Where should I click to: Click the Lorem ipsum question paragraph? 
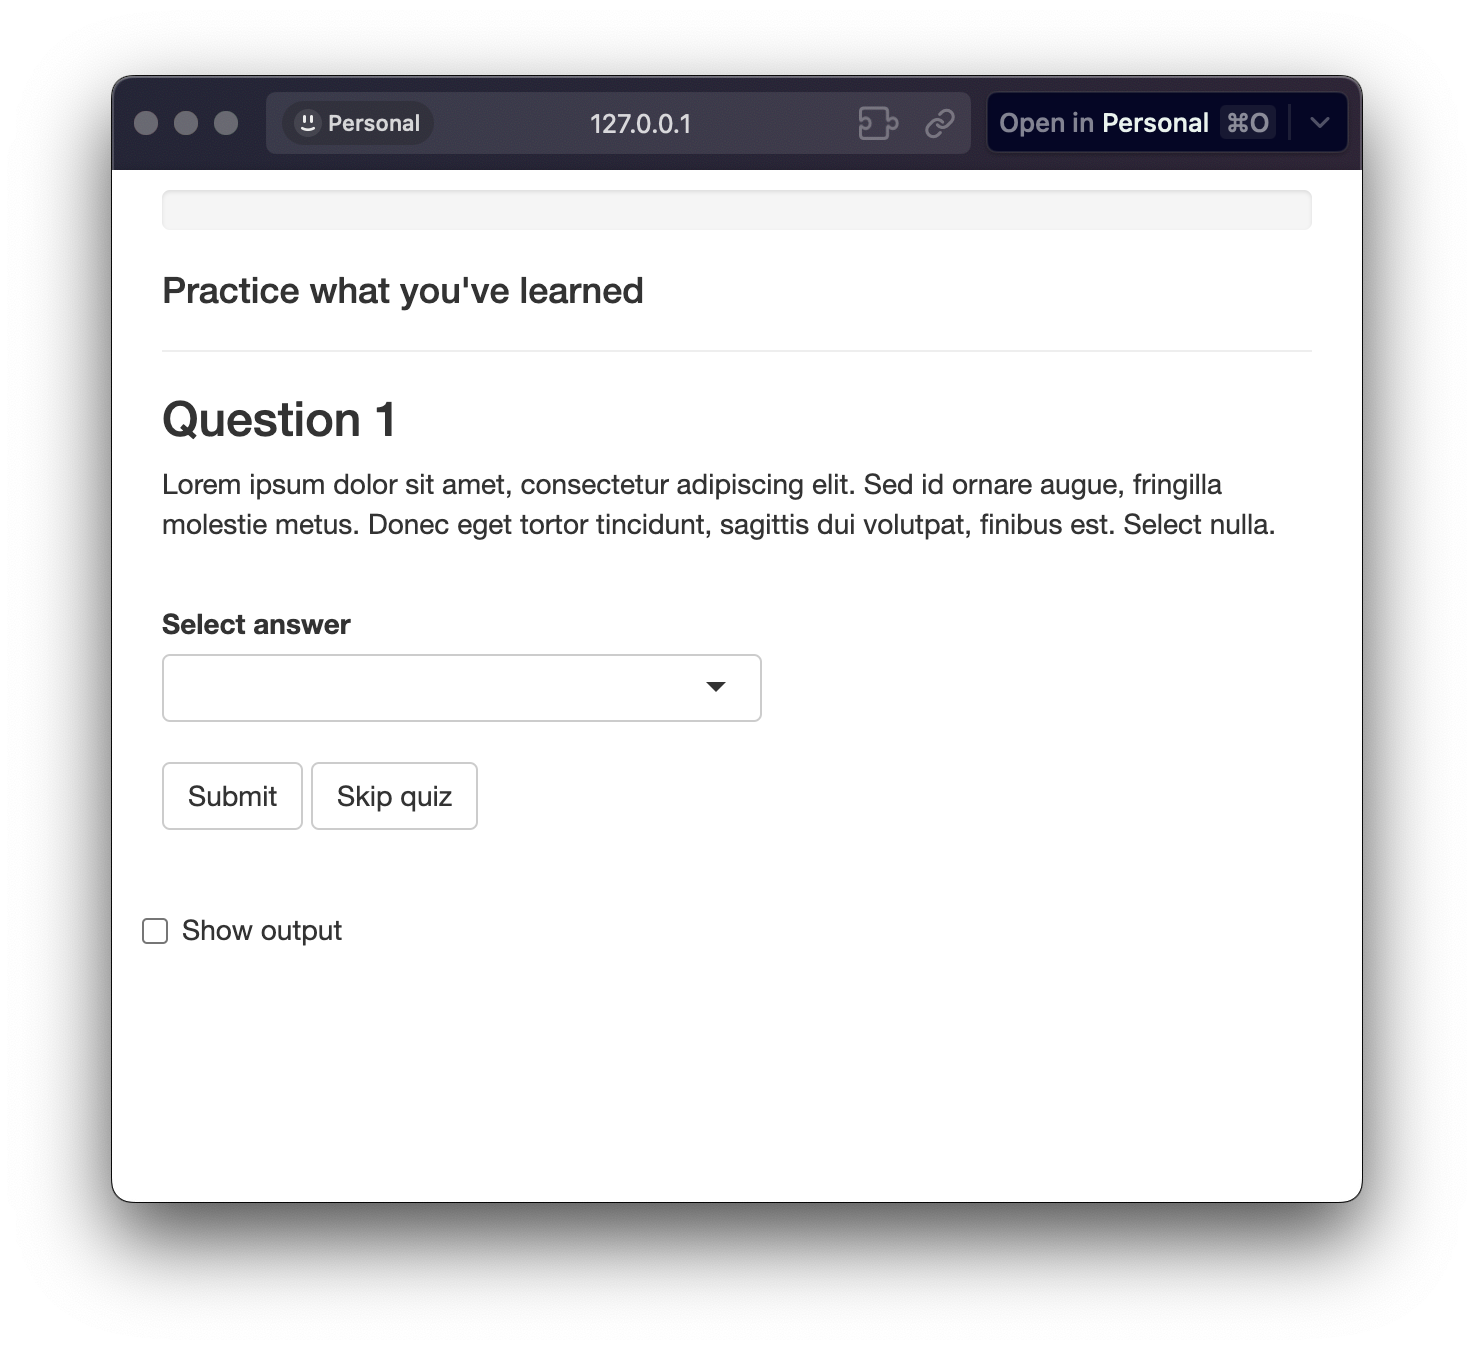(718, 504)
